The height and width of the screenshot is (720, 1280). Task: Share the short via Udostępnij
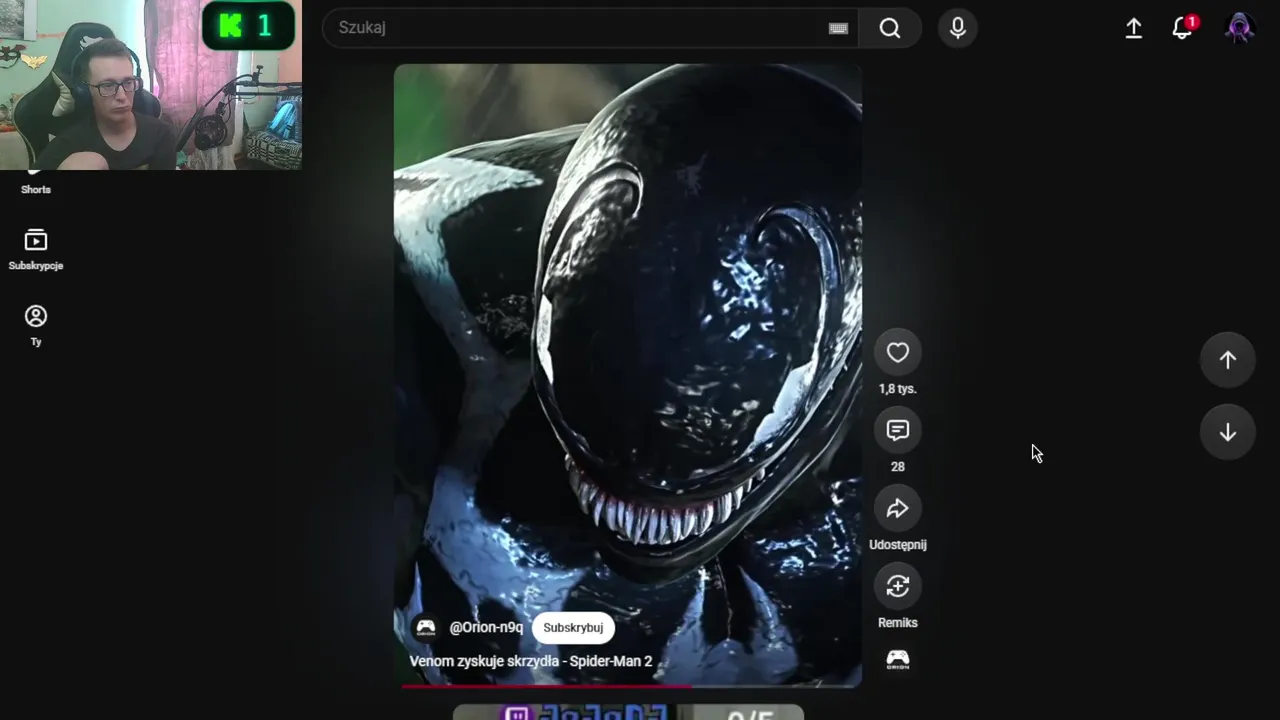[898, 508]
